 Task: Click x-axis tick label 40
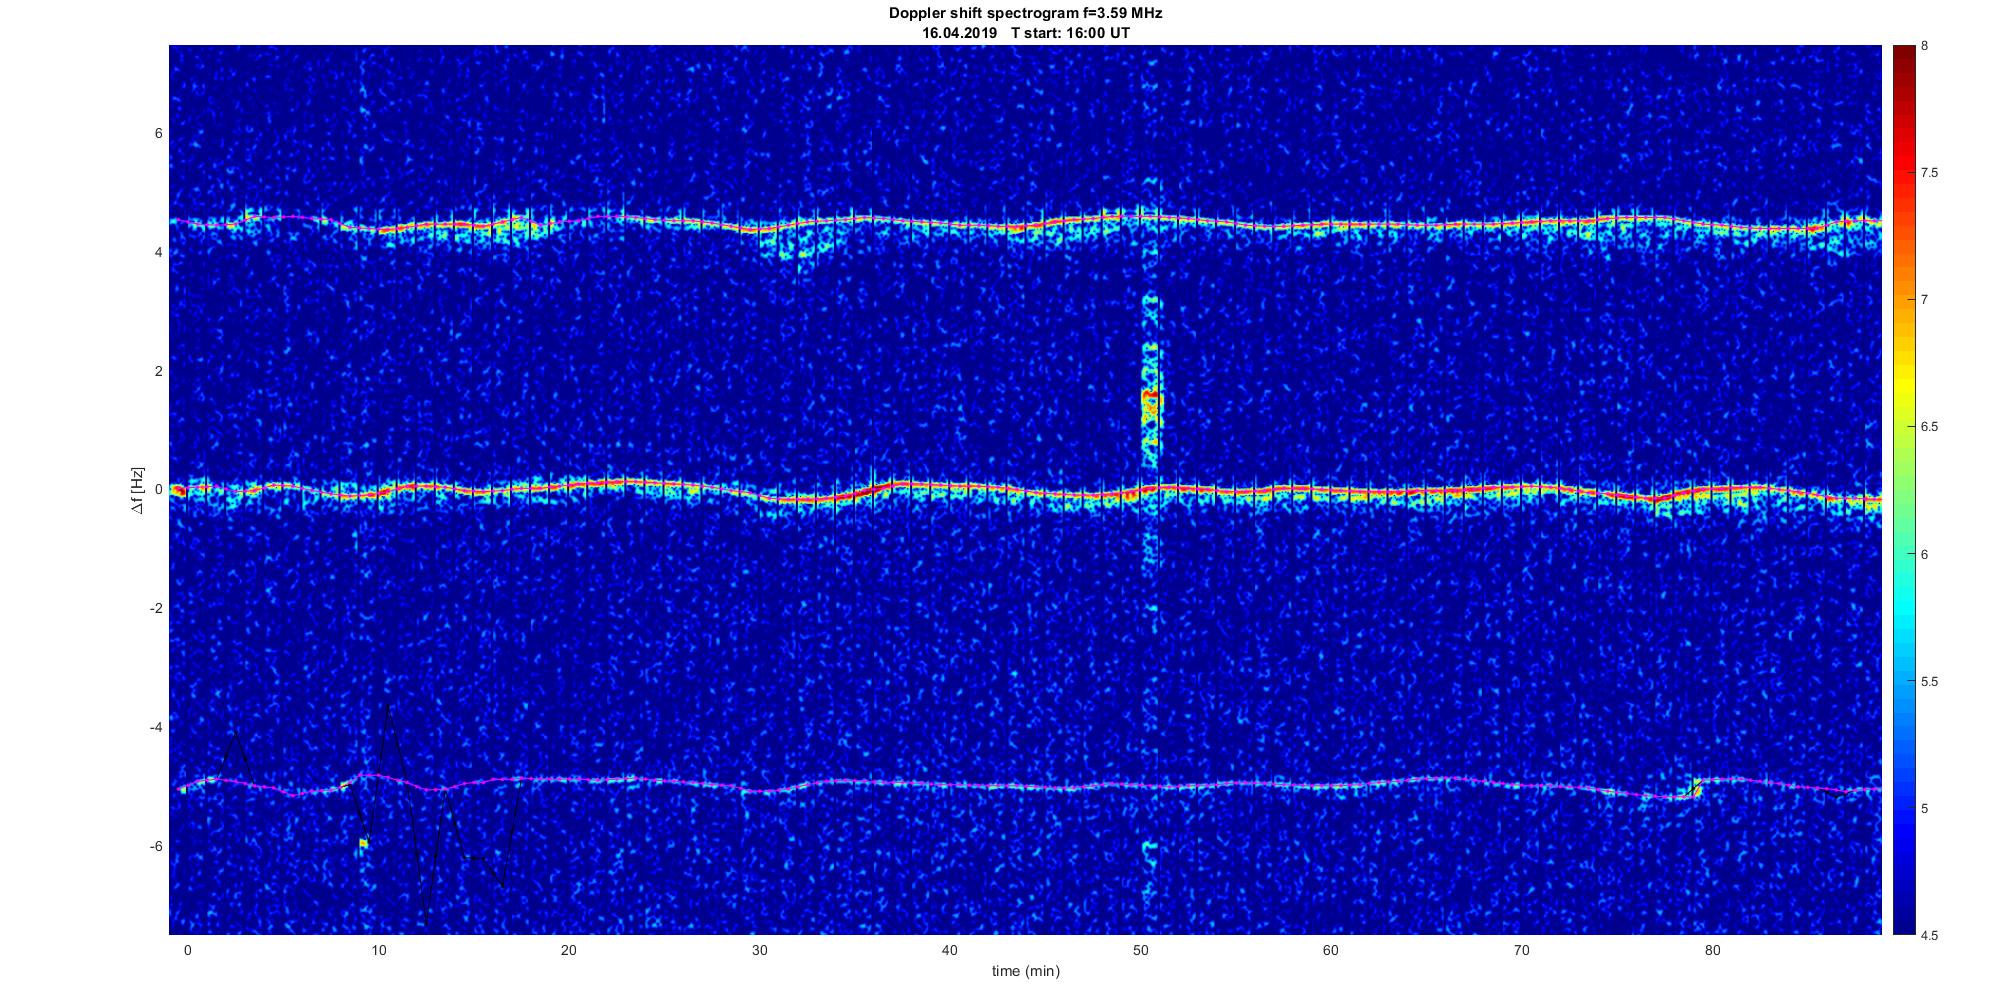pos(950,950)
